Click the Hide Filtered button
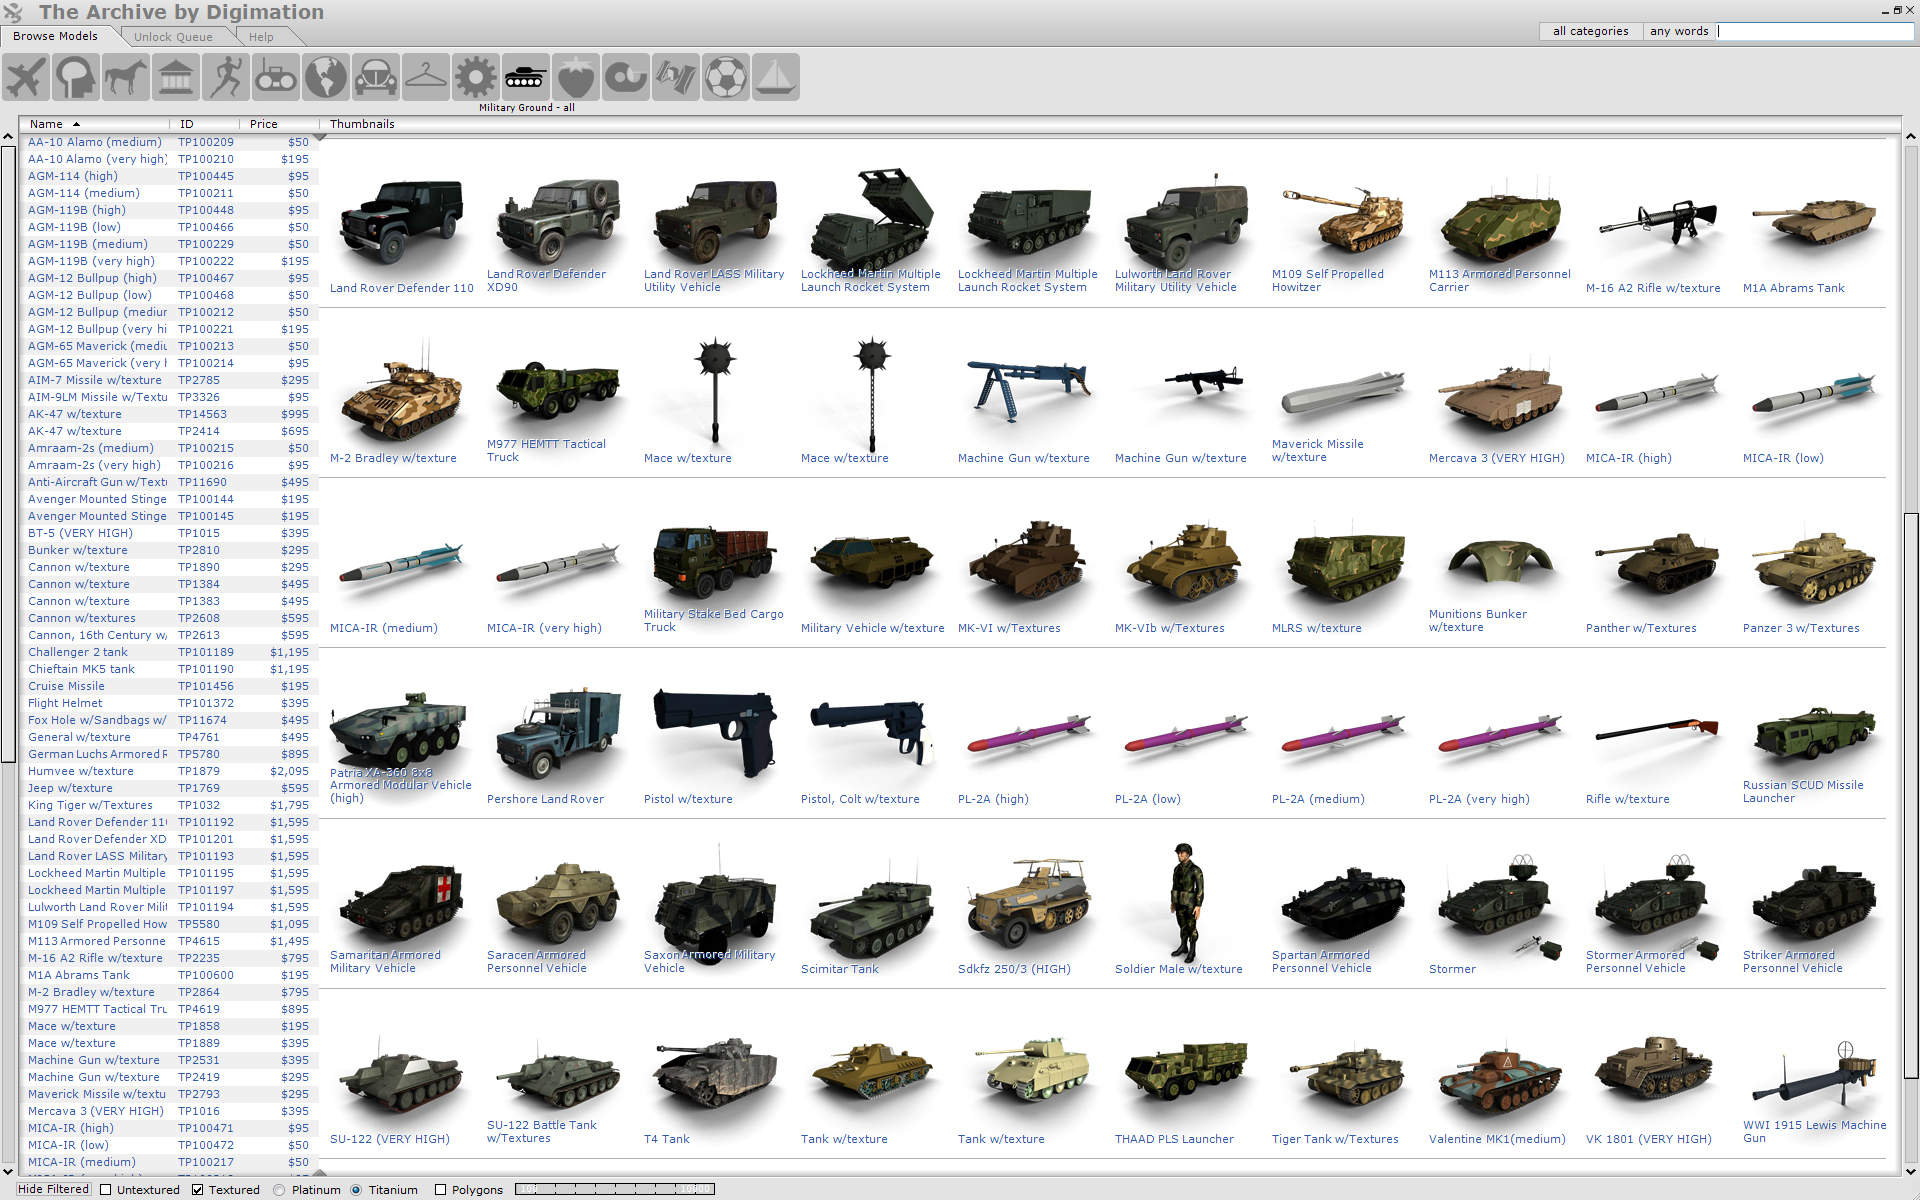 pos(54,1189)
